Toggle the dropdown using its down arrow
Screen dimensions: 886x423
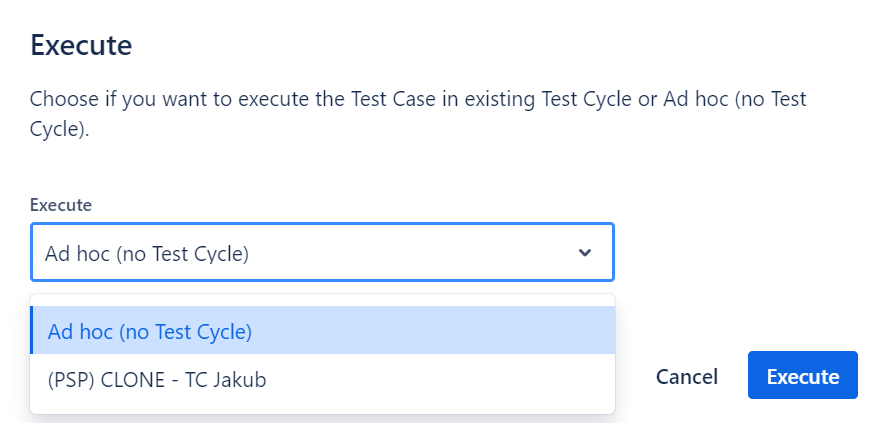tap(585, 253)
